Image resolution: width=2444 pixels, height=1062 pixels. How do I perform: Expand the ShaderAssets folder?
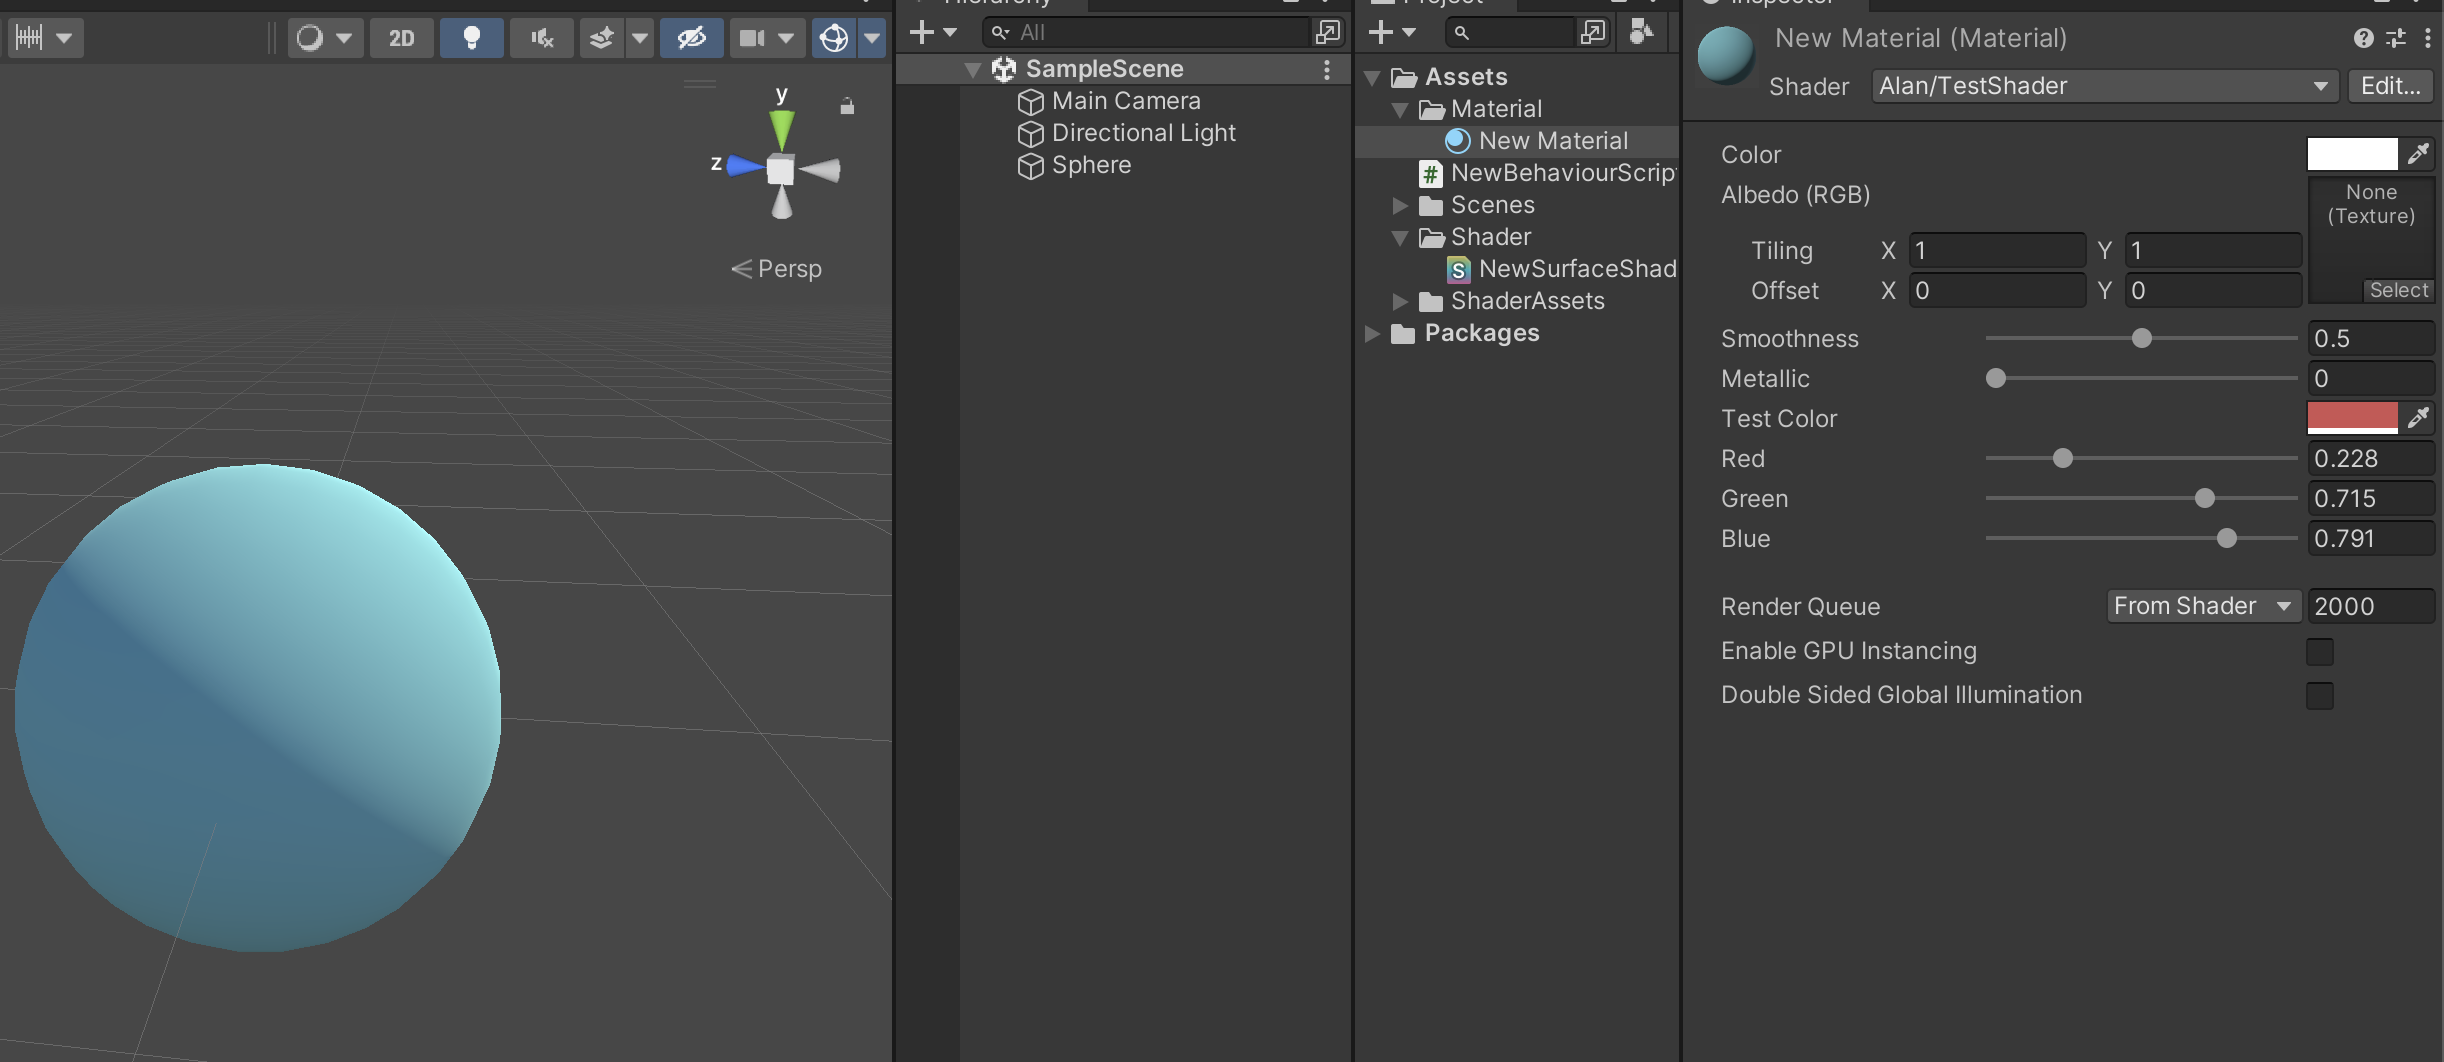coord(1400,301)
